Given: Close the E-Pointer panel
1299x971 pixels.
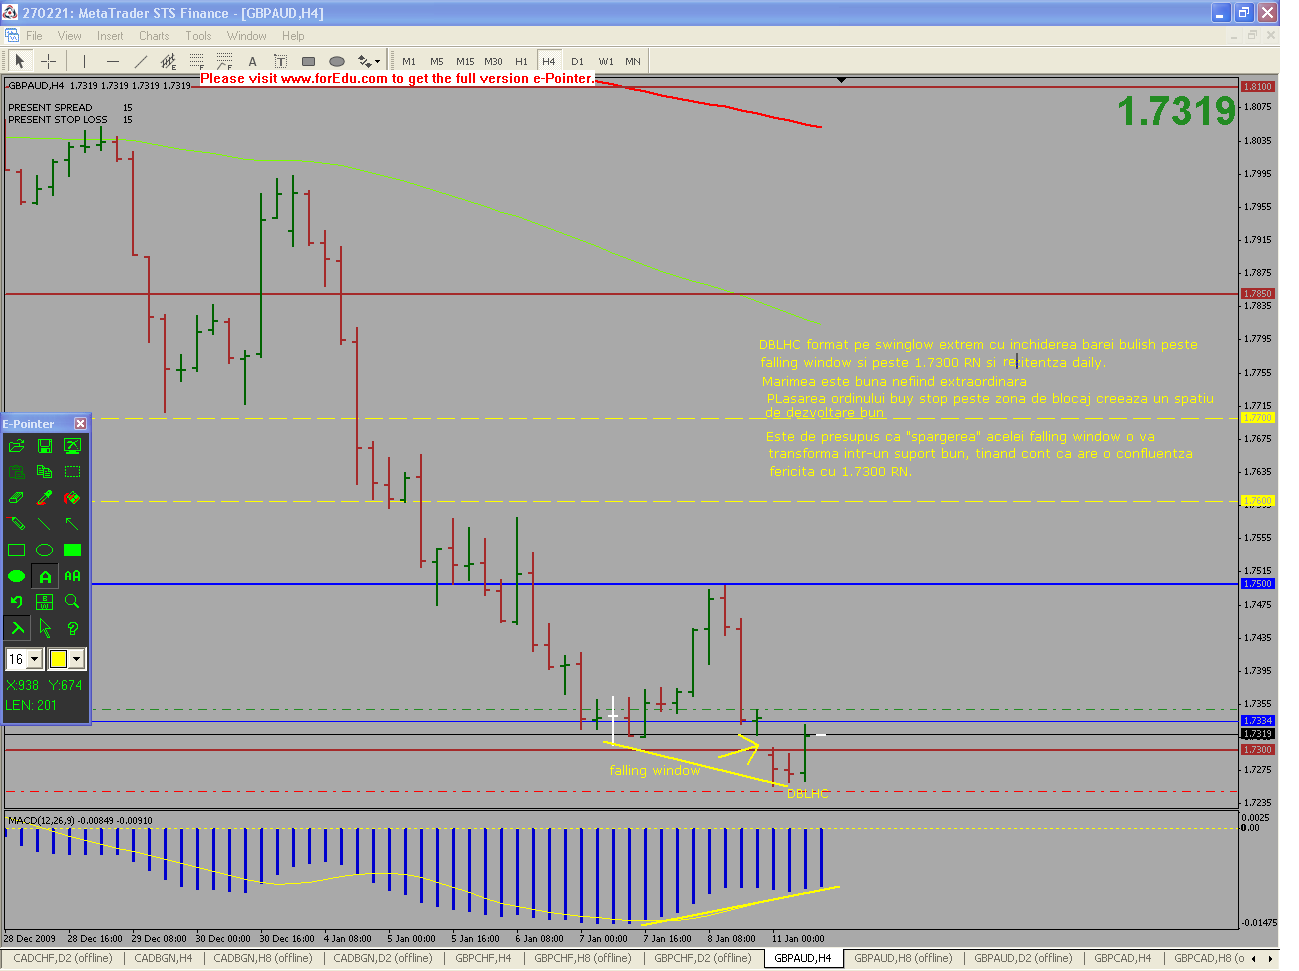Looking at the screenshot, I should coord(80,424).
